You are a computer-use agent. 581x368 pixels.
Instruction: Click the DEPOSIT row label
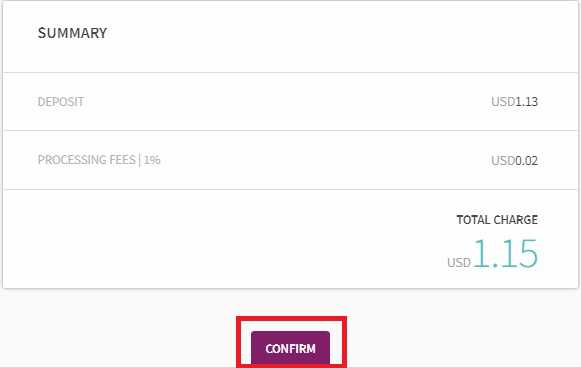[x=61, y=102]
